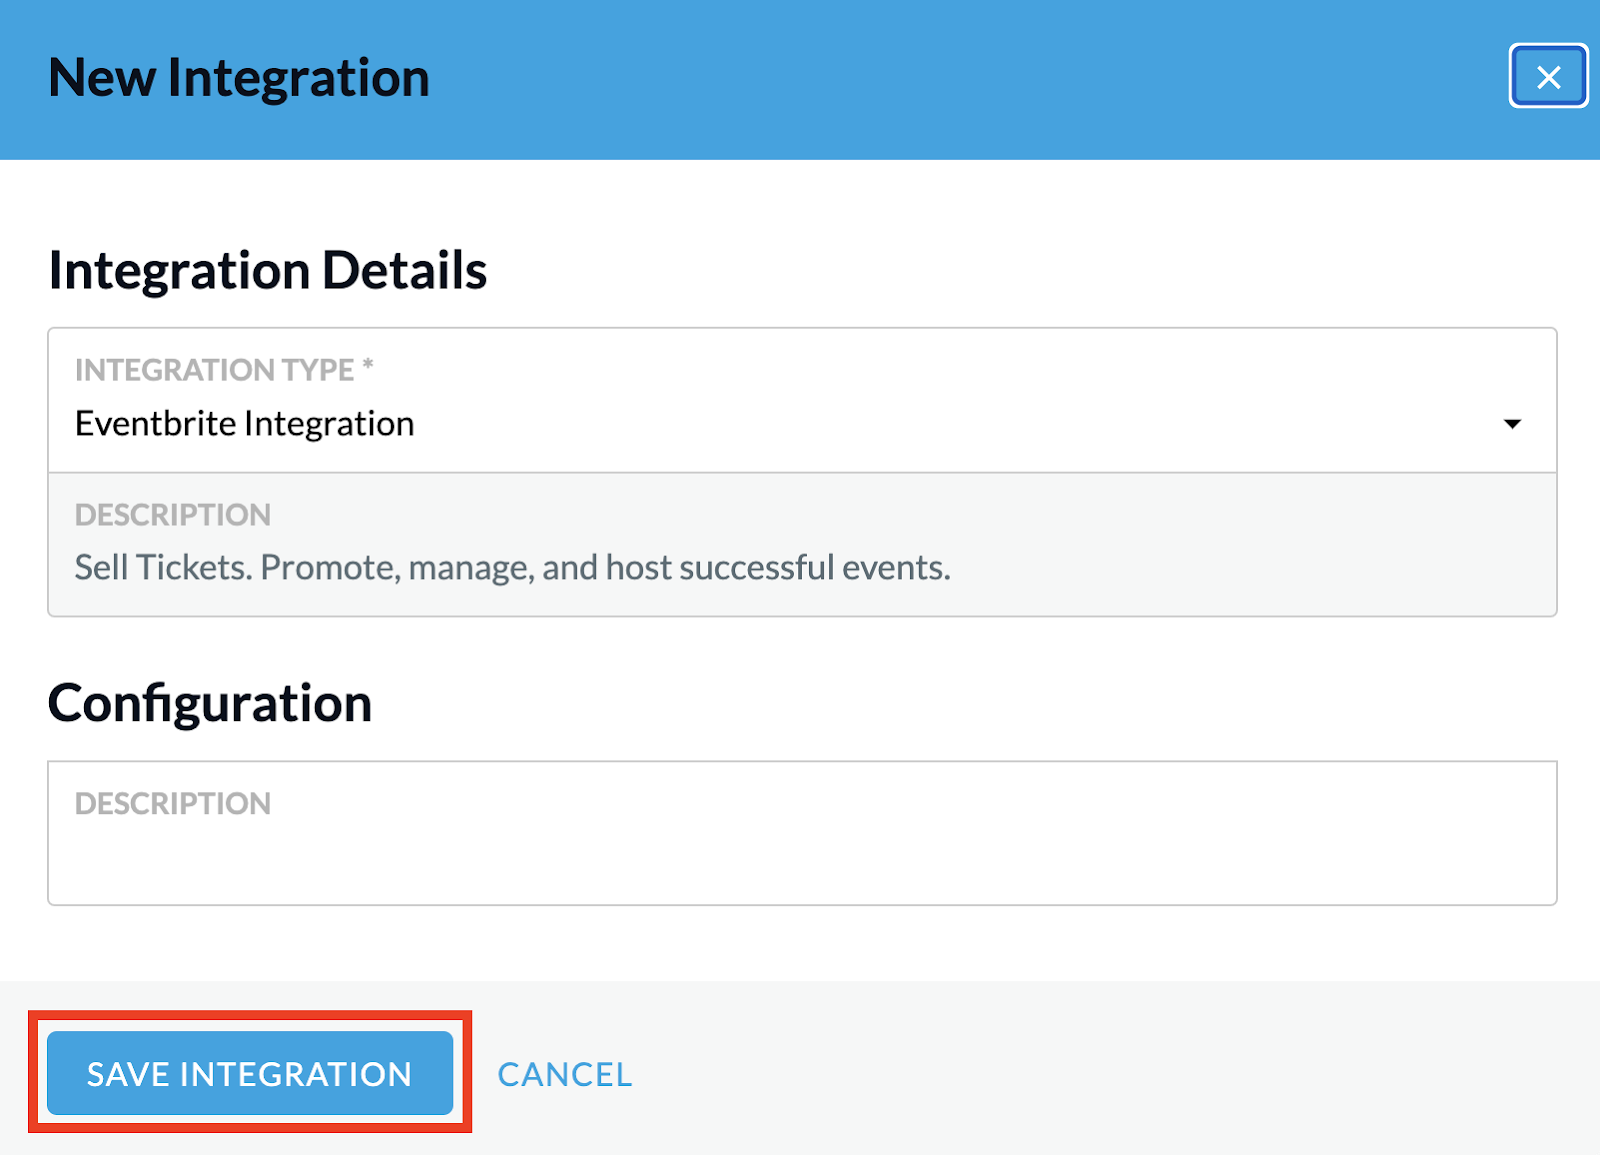Image resolution: width=1600 pixels, height=1155 pixels.
Task: Click the INTEGRATION TYPE field label
Action: coord(224,370)
